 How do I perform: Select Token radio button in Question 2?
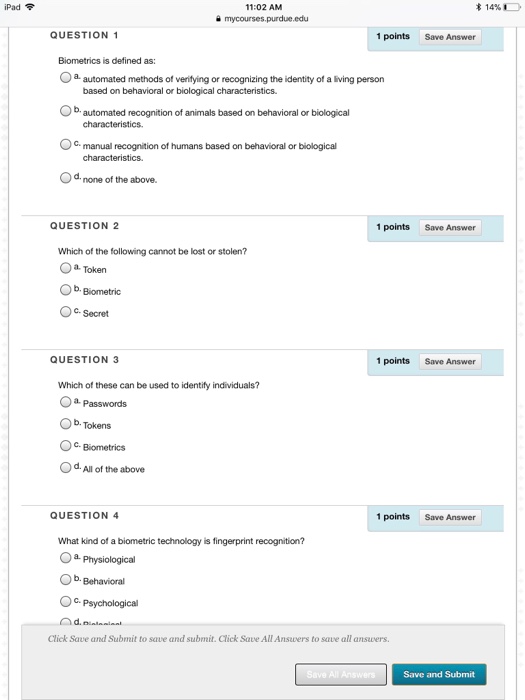click(65, 268)
